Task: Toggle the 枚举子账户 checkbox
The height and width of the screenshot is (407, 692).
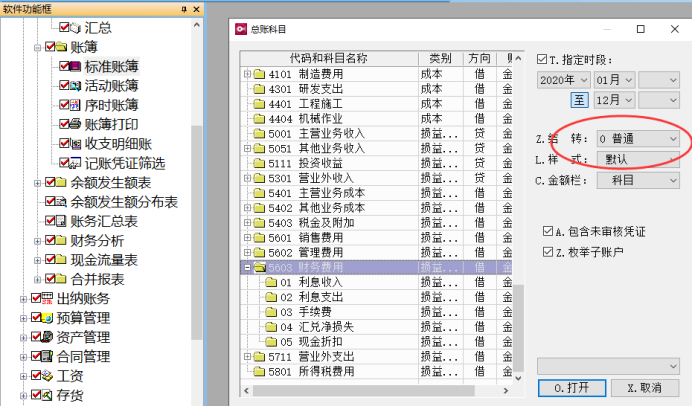Action: tap(547, 251)
